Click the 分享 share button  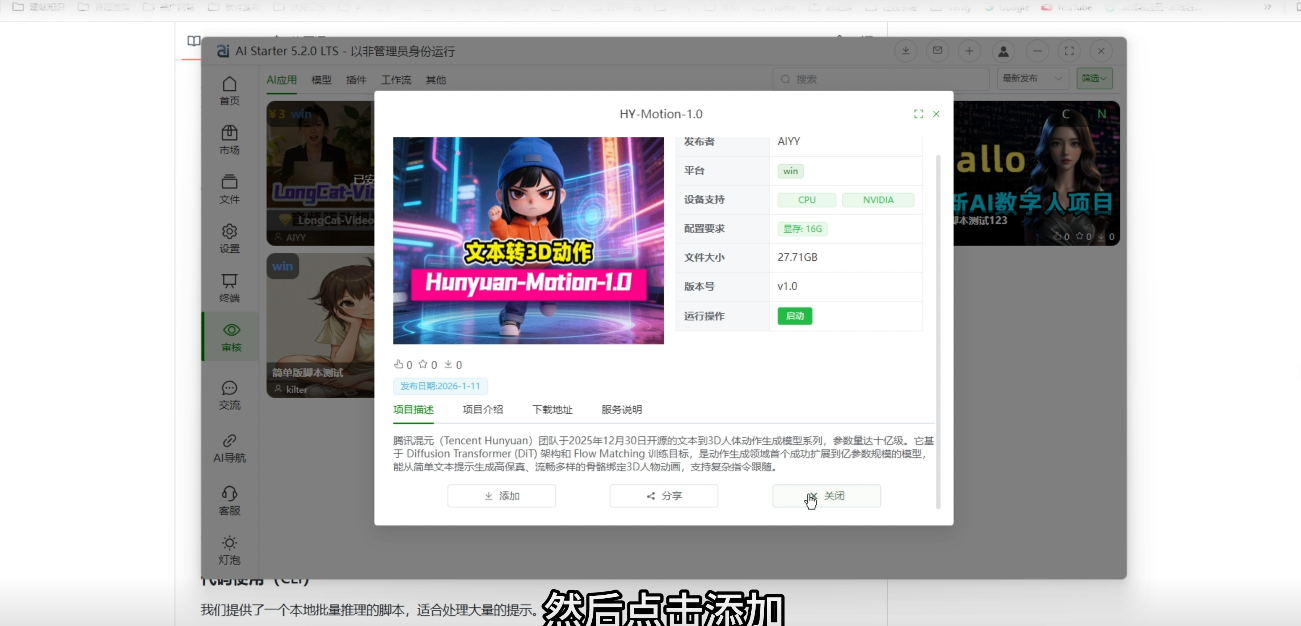(x=664, y=496)
